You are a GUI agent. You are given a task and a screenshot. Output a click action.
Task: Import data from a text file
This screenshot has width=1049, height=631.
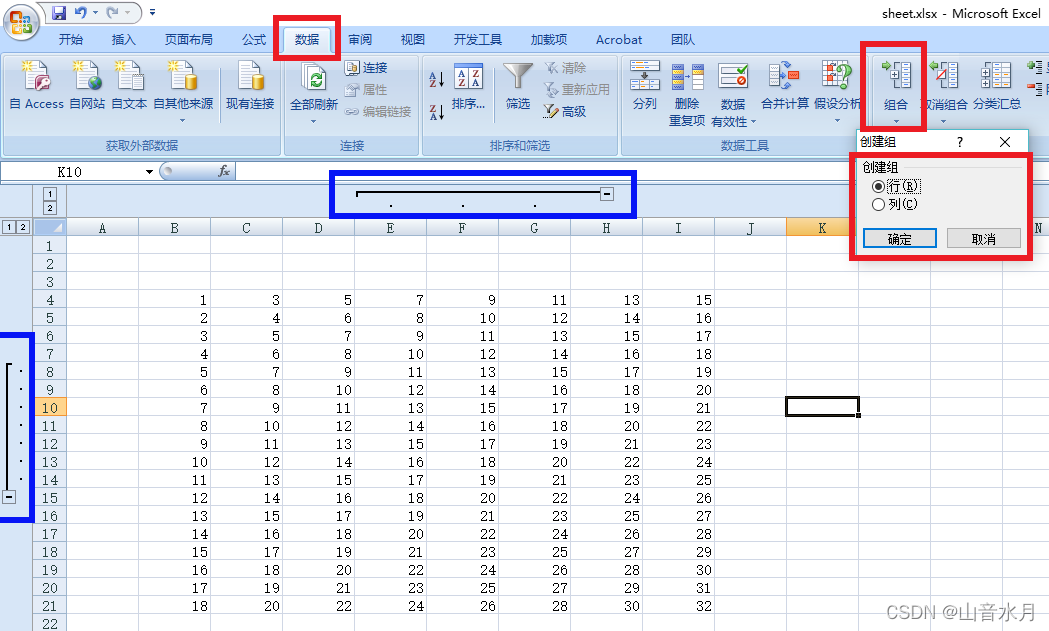[129, 85]
